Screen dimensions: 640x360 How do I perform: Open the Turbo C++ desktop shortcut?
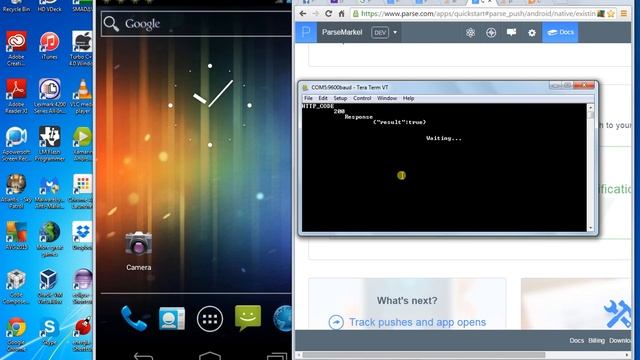pos(82,49)
